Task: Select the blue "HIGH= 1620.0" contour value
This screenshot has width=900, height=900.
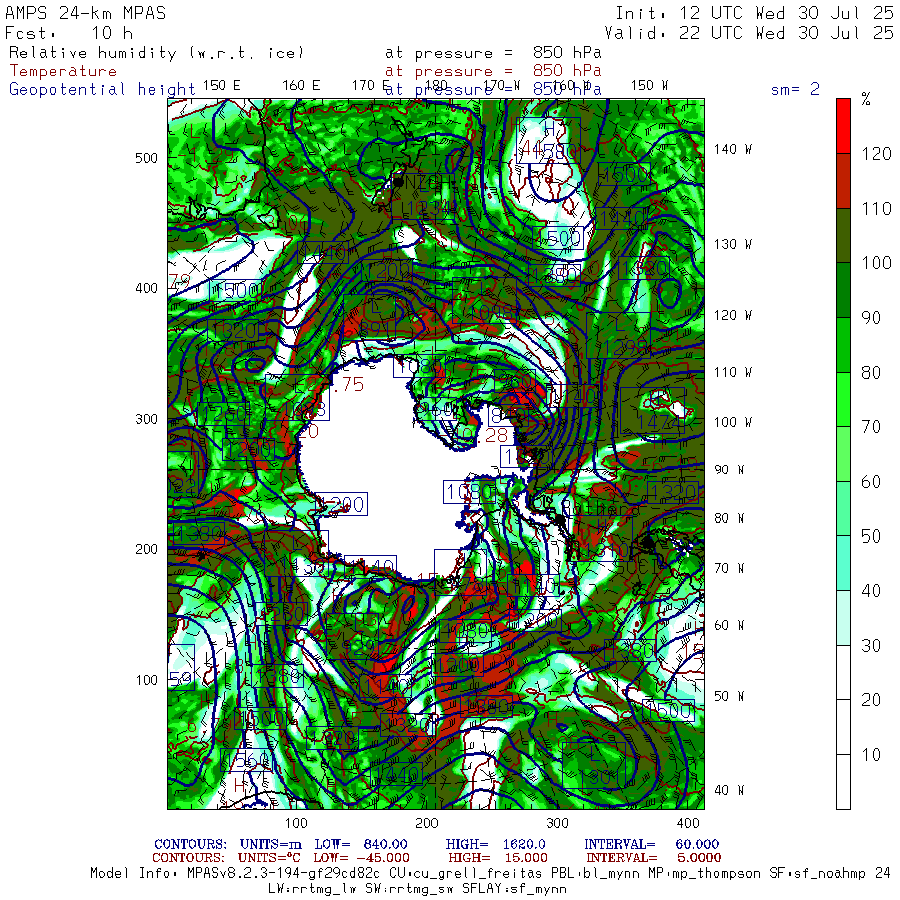Action: click(x=495, y=844)
